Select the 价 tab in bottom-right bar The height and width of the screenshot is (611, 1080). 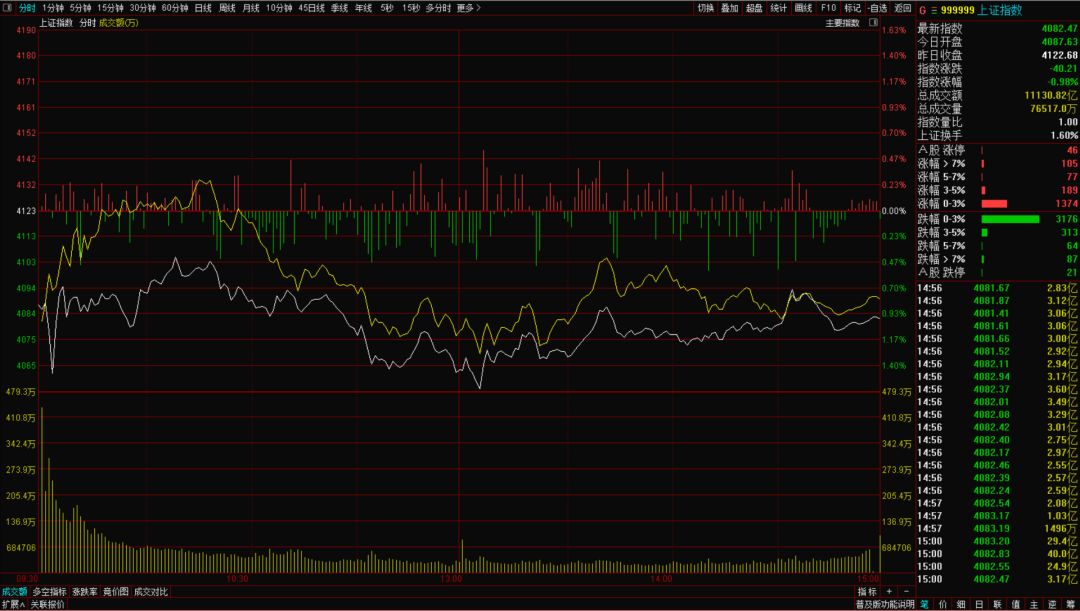tap(942, 604)
